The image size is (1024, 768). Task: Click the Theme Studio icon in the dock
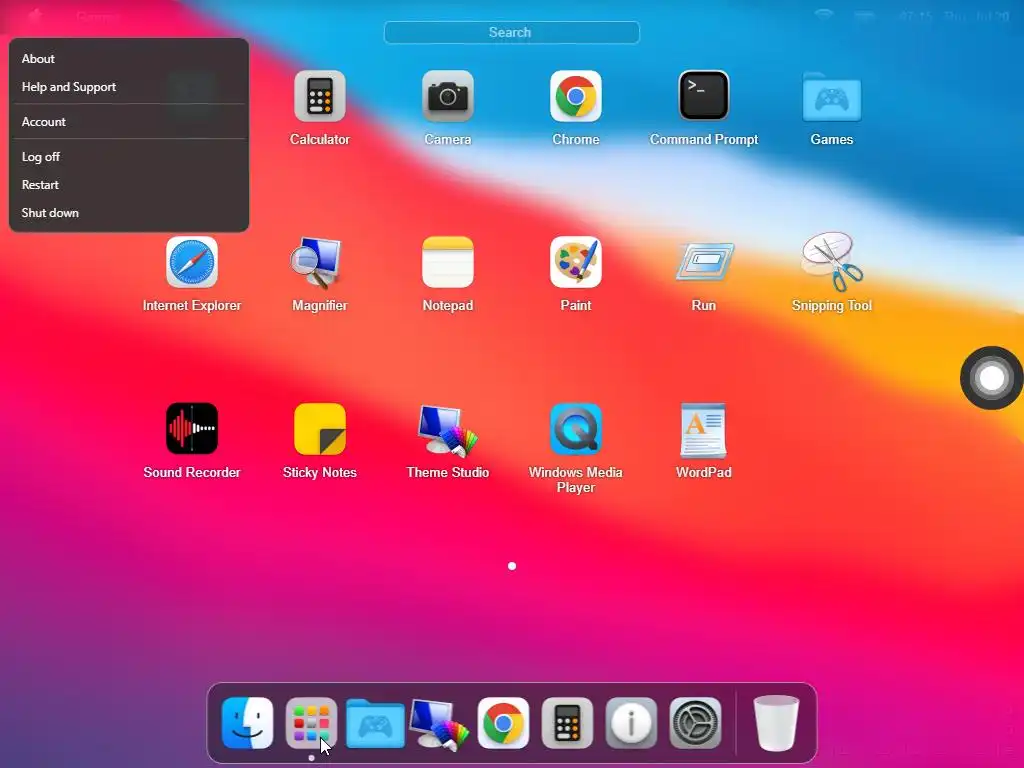pyautogui.click(x=439, y=723)
